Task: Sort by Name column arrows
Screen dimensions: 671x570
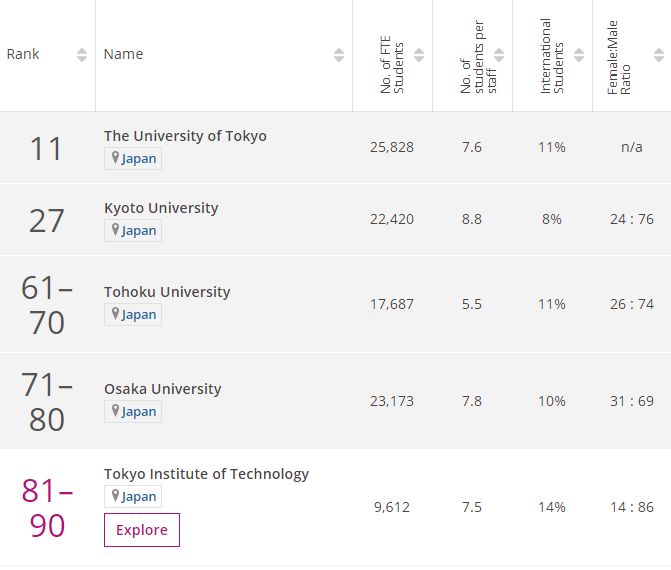Action: pyautogui.click(x=339, y=55)
